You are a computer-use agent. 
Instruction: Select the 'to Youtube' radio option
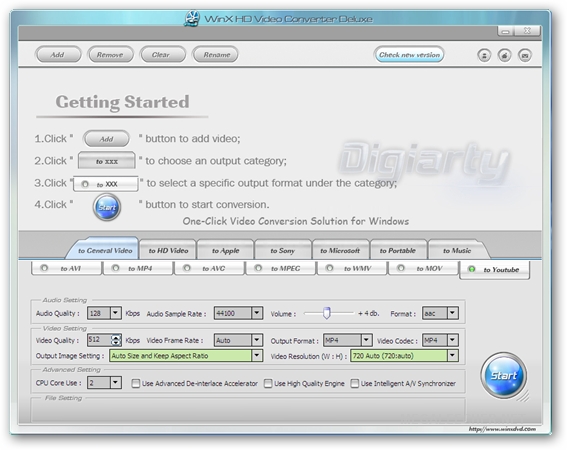tap(494, 270)
